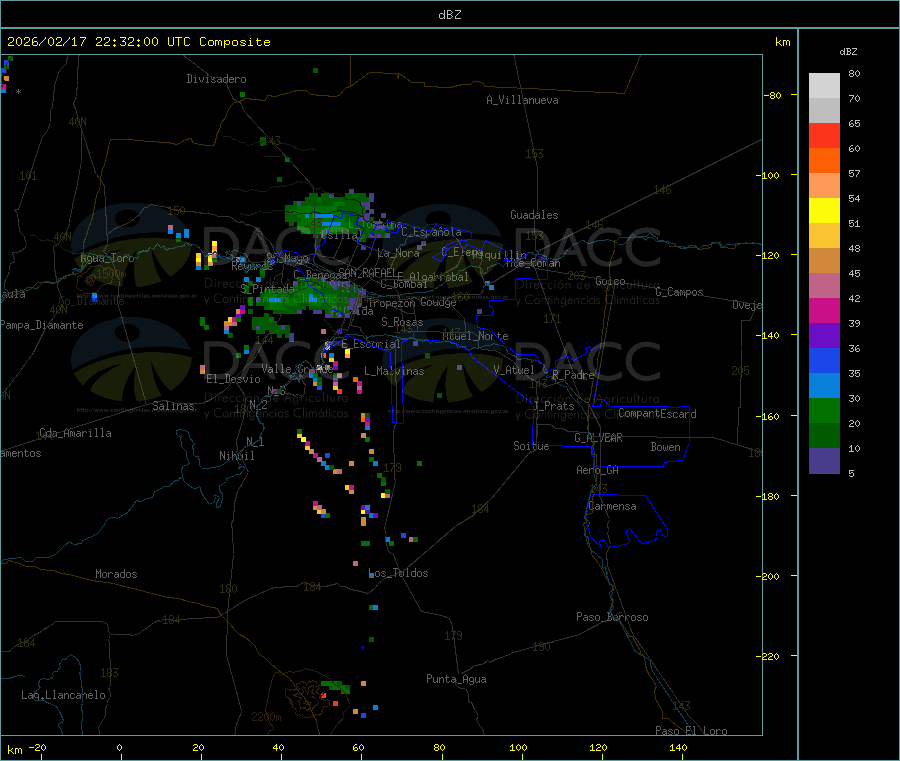This screenshot has width=900, height=761.
Task: Click the S_Rosas location label
Action: point(402,322)
